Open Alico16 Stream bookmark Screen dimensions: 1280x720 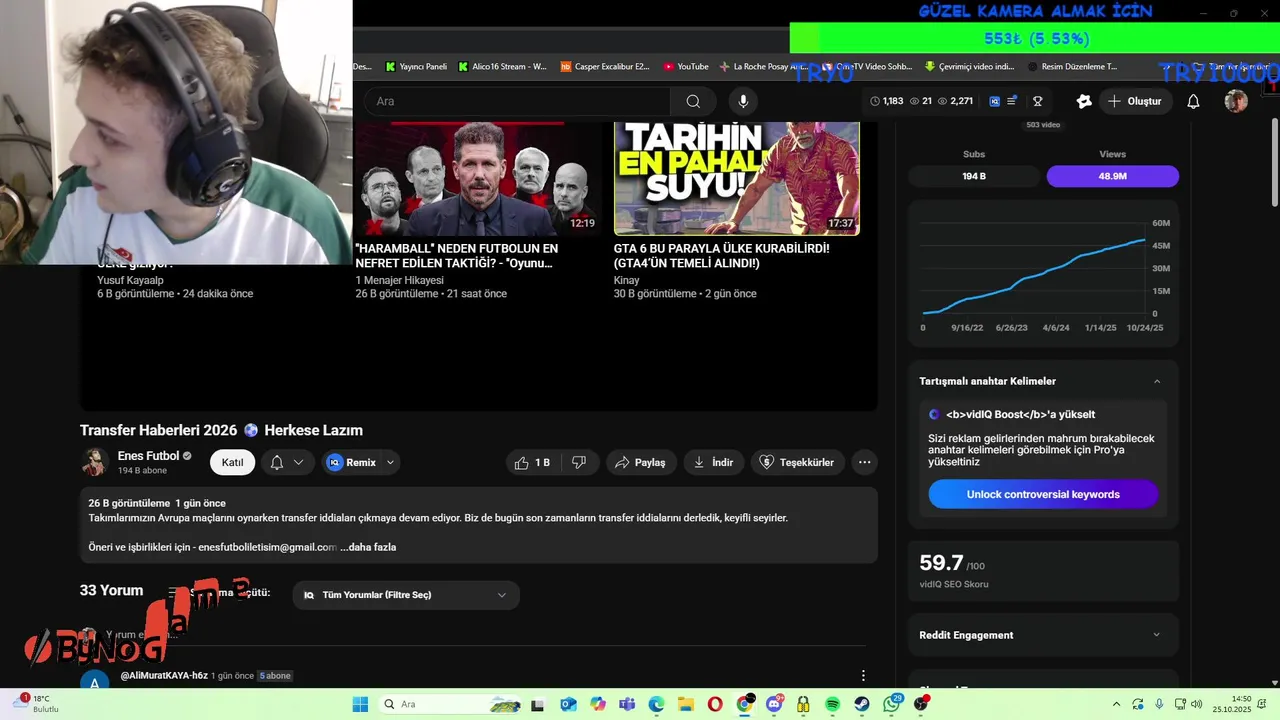click(x=503, y=67)
